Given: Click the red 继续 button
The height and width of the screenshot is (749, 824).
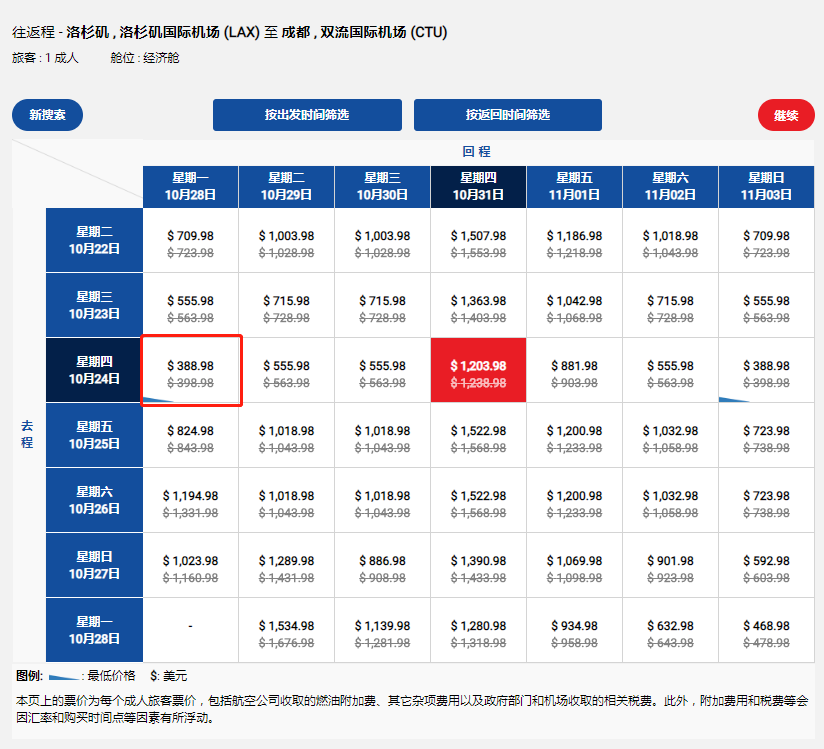Looking at the screenshot, I should pos(786,115).
